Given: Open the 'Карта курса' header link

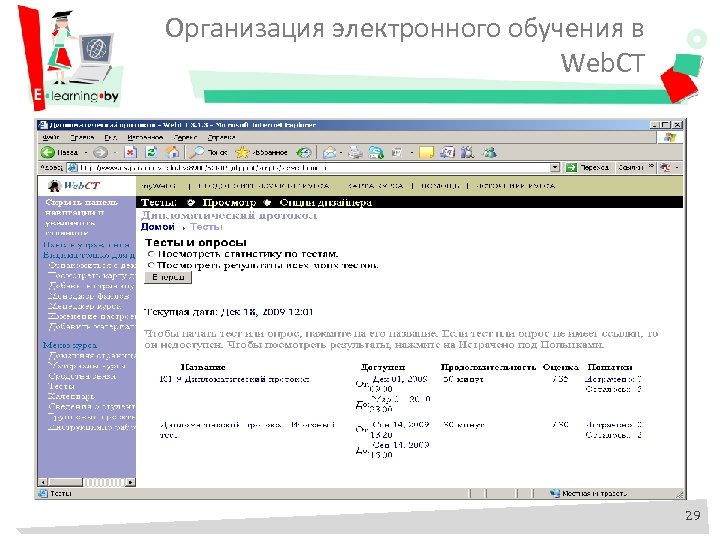Looking at the screenshot, I should 376,186.
